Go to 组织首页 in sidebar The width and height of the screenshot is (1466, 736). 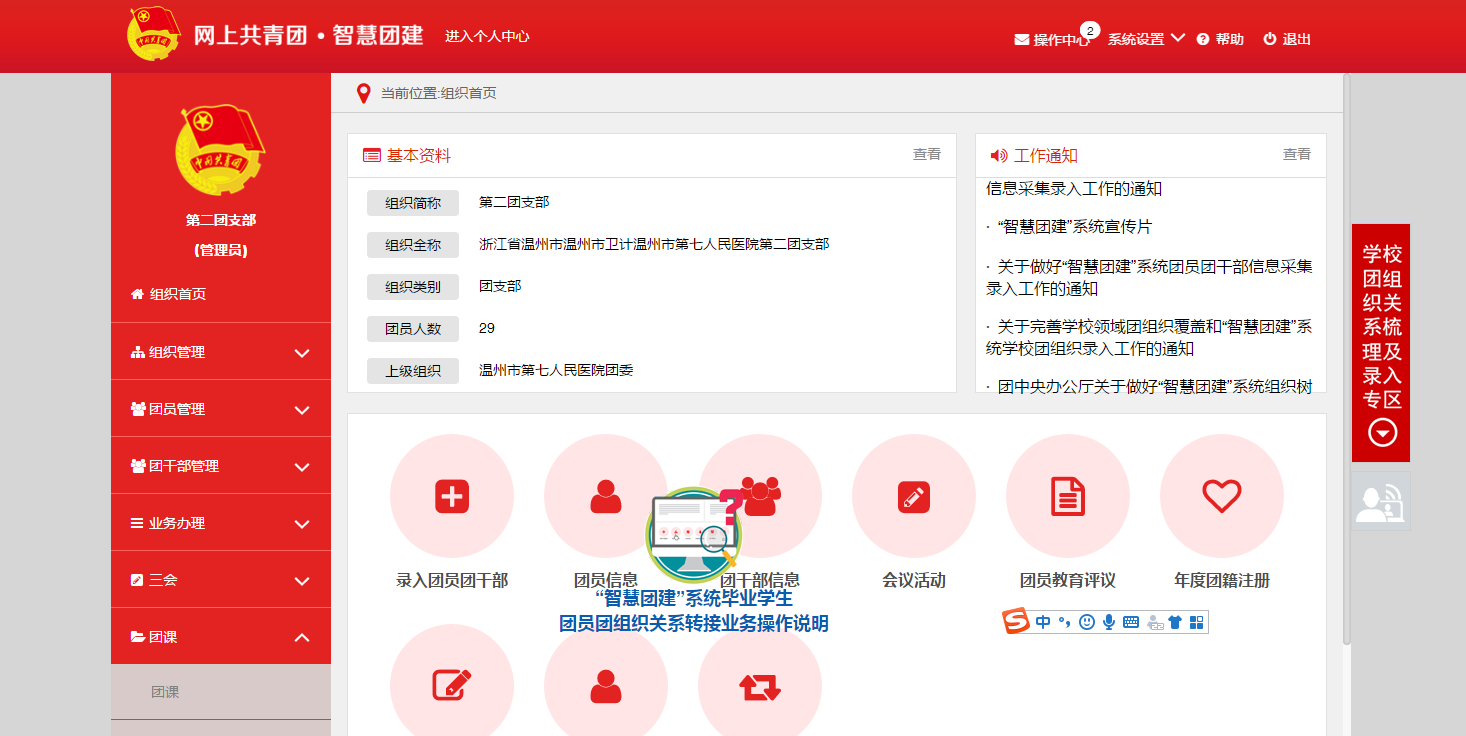pyautogui.click(x=178, y=294)
